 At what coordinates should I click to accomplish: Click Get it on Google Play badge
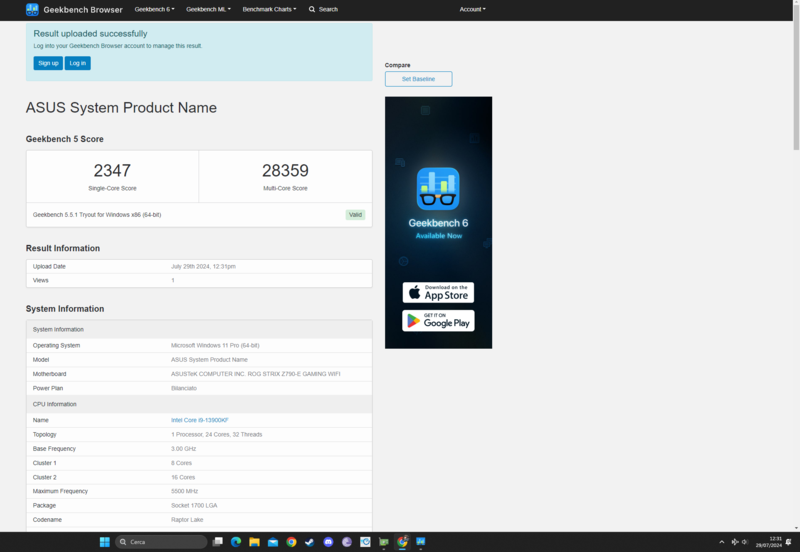(x=438, y=321)
